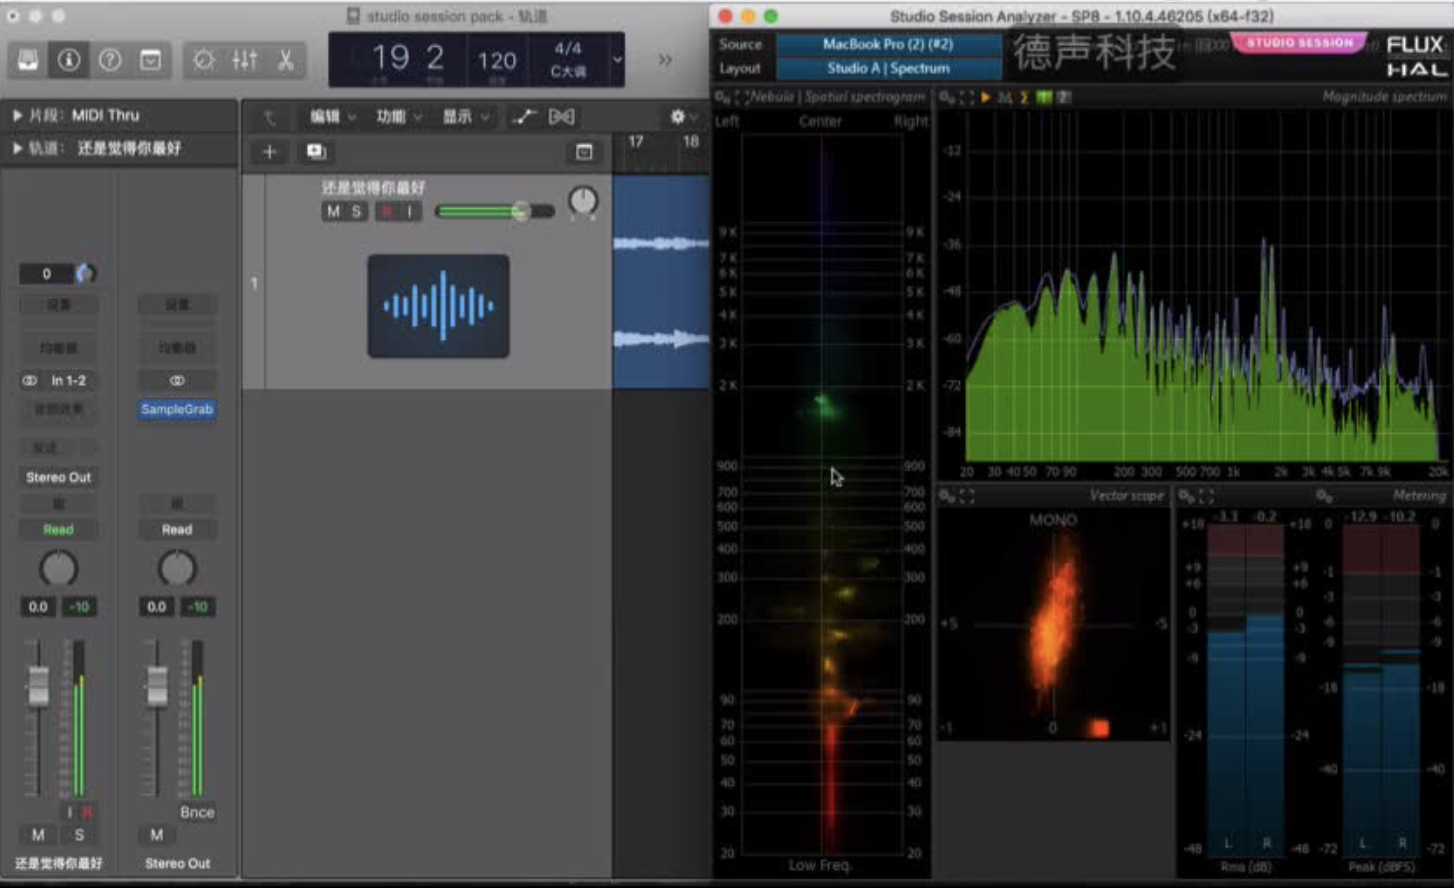Screen dimensions: 1454x888
Task: Mute the Stereo Out channel strip
Action: 156,835
